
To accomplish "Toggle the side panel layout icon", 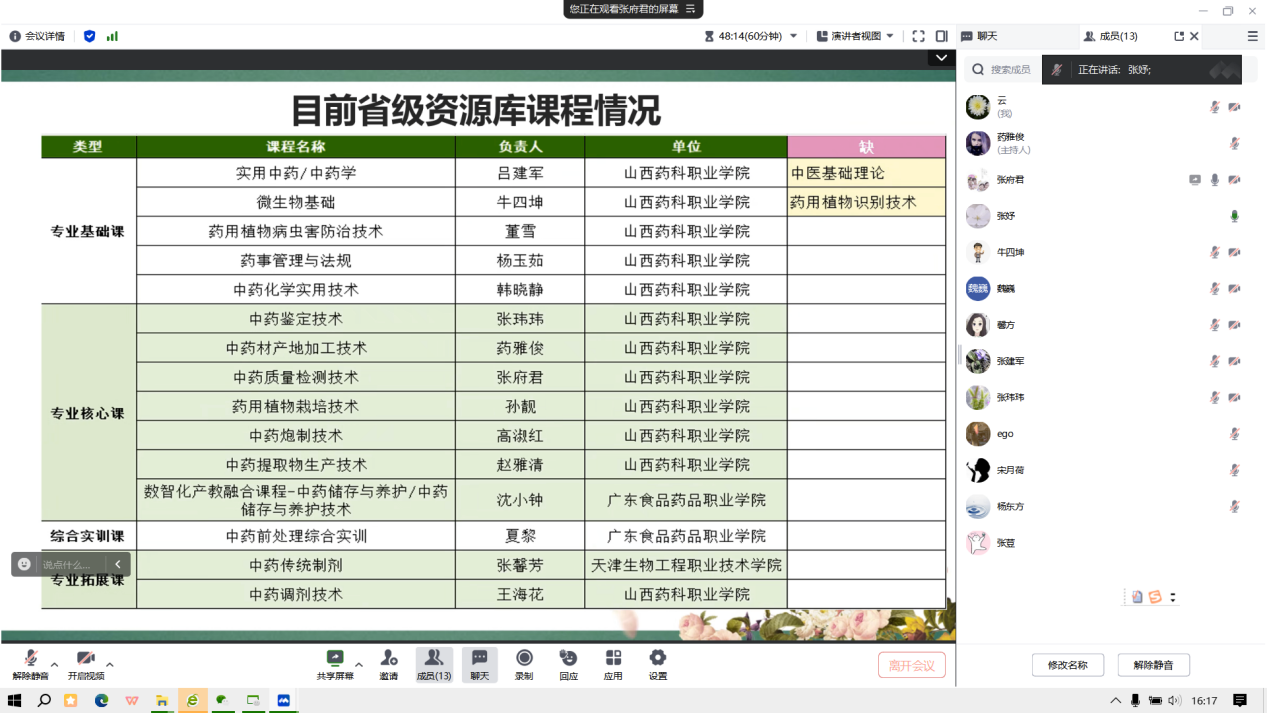I will click(x=941, y=36).
